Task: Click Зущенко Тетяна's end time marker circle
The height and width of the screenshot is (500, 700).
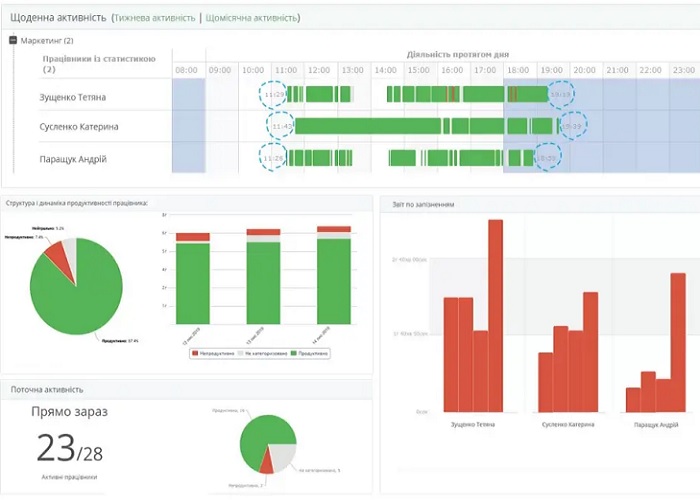Action: [x=561, y=95]
